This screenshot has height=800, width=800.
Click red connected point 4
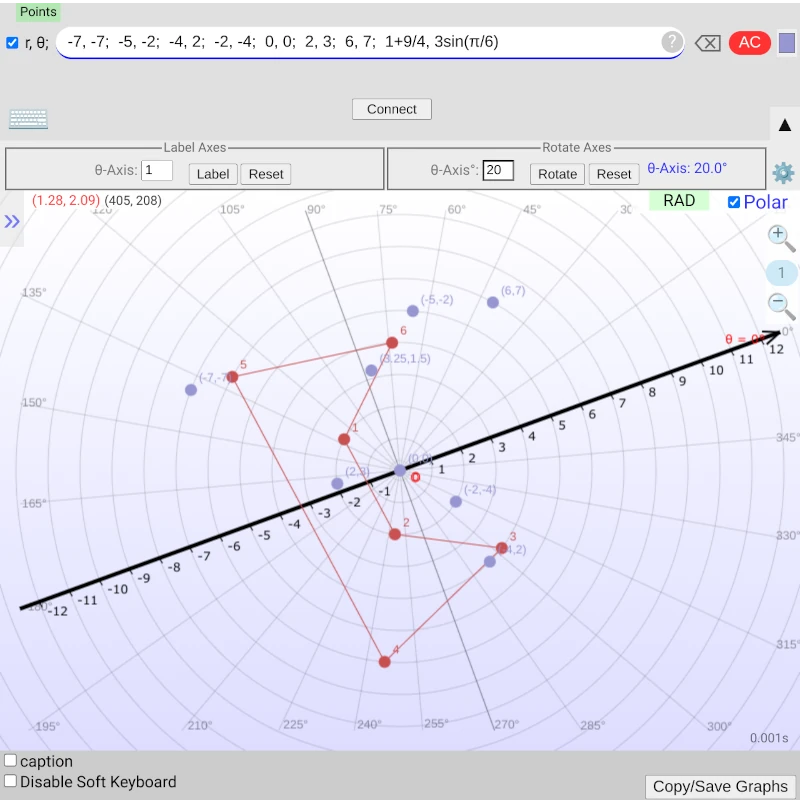coord(385,662)
